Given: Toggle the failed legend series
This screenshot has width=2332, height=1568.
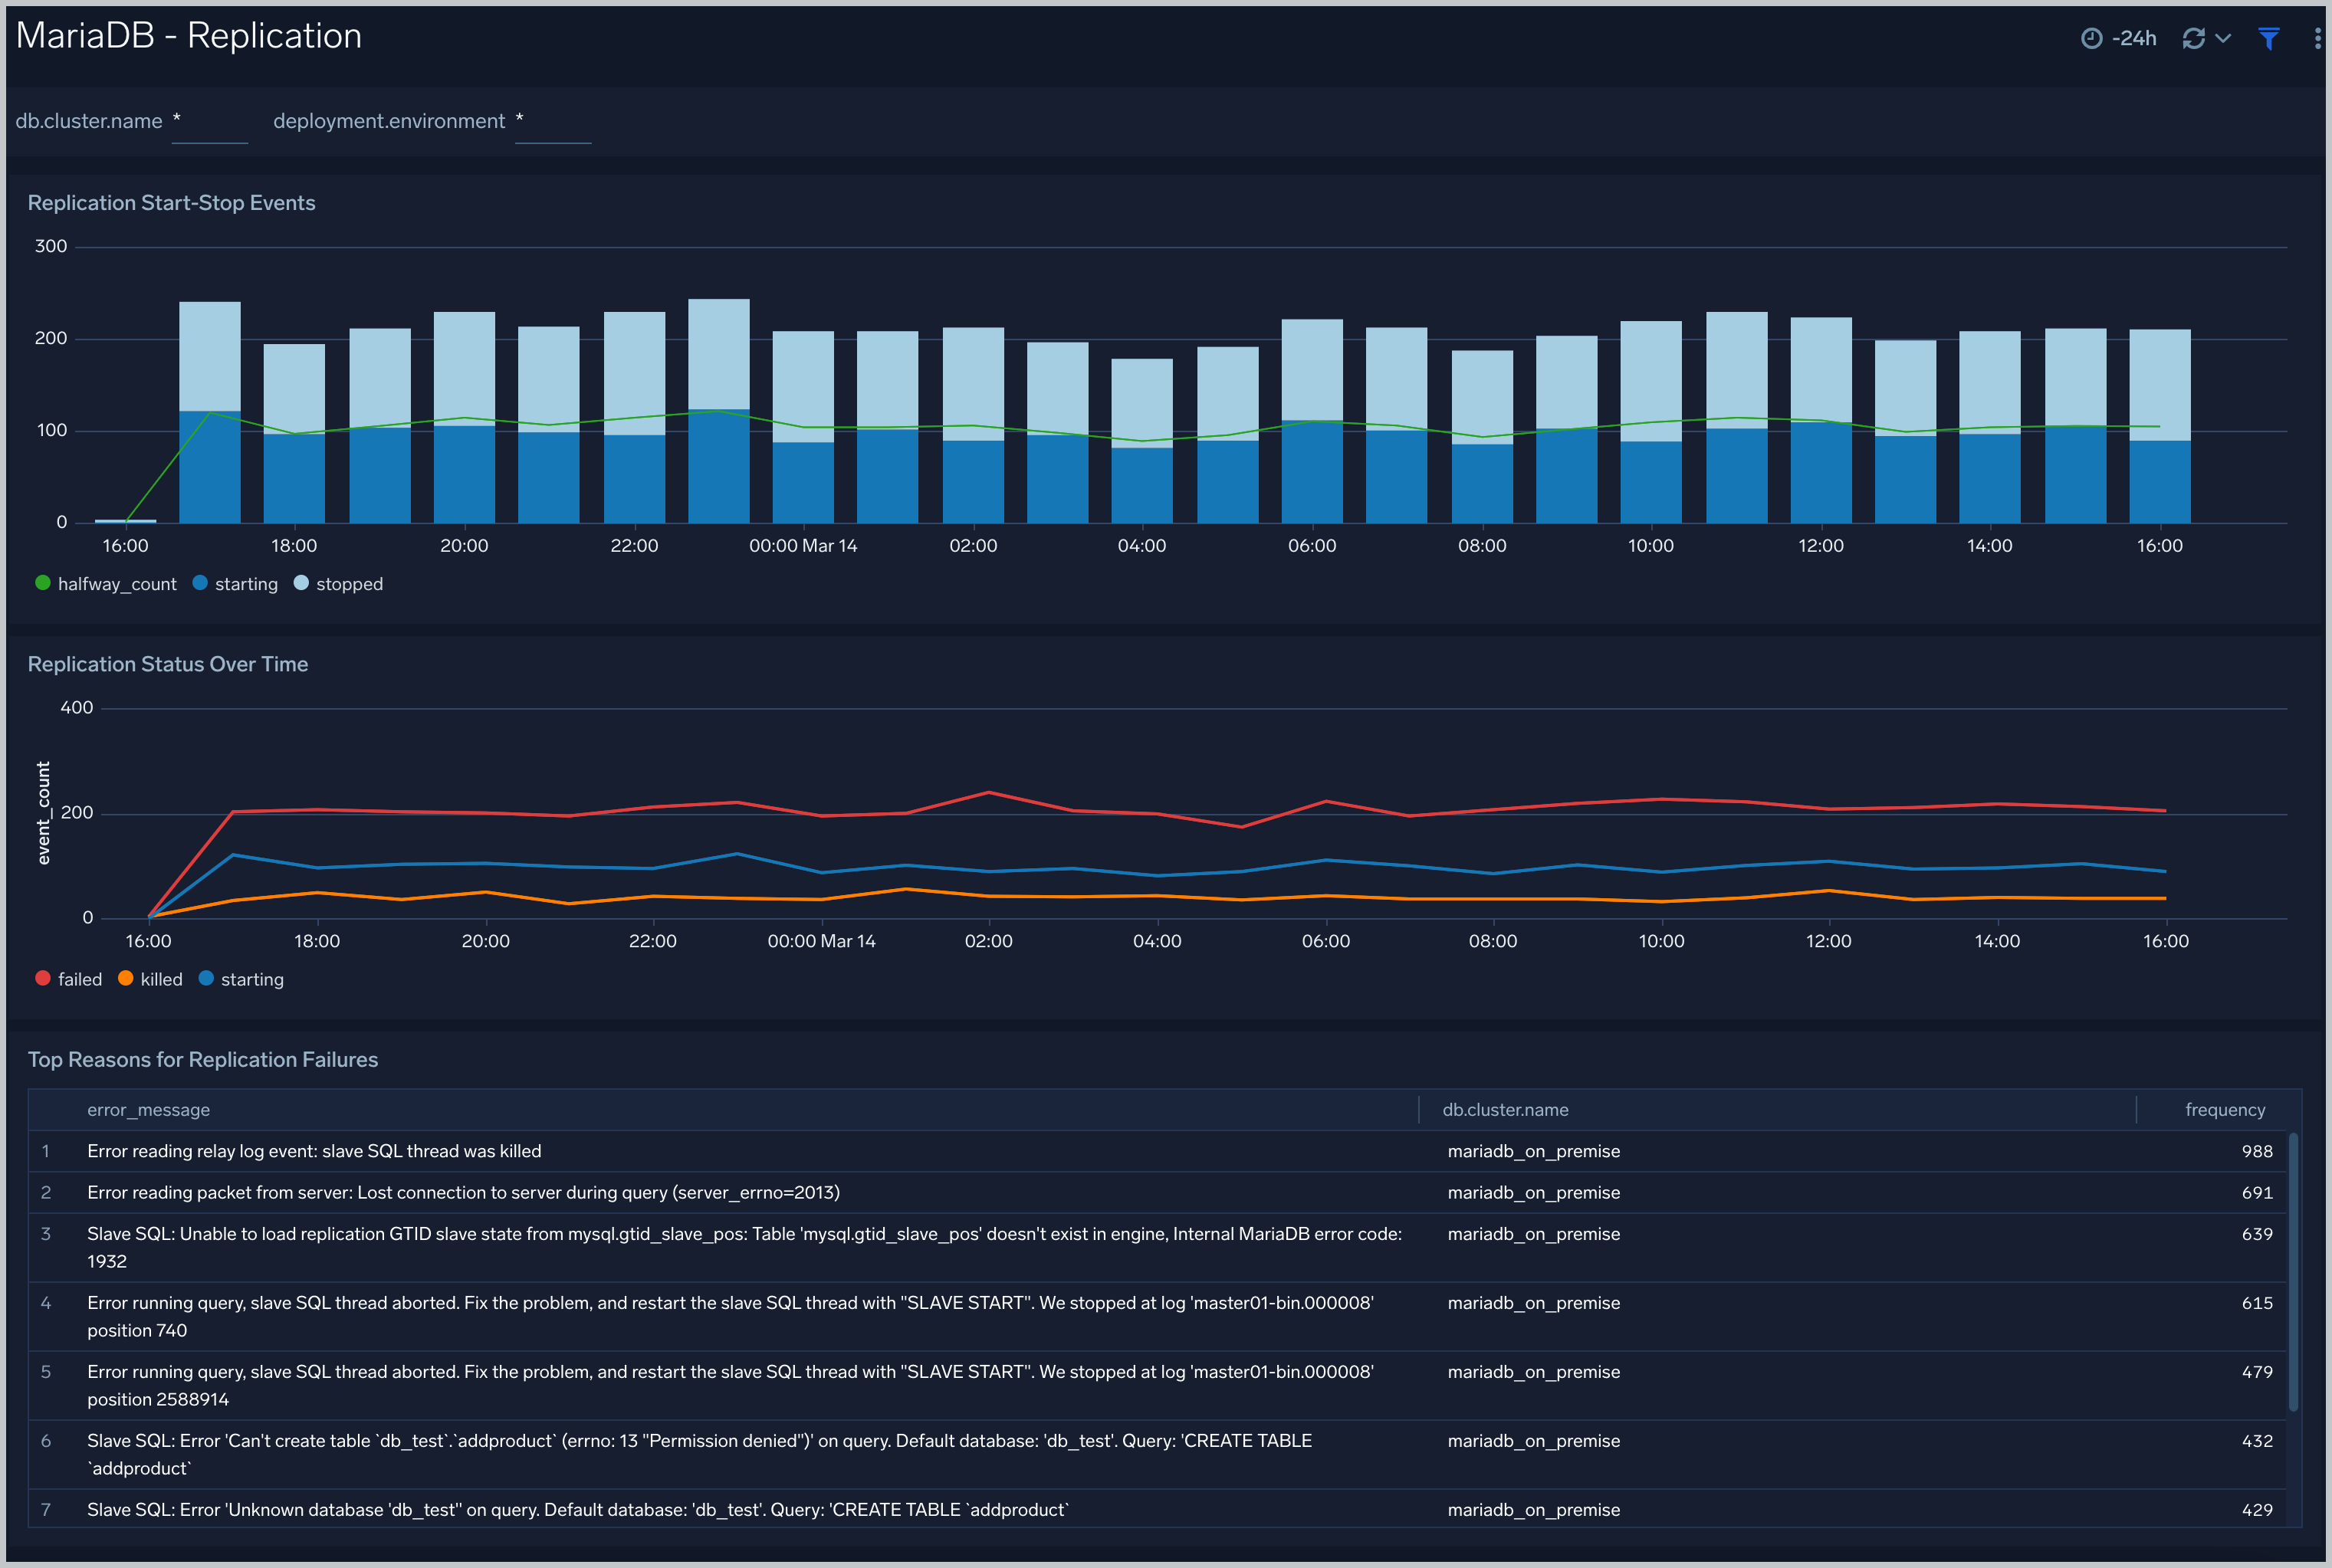Looking at the screenshot, I should (69, 979).
